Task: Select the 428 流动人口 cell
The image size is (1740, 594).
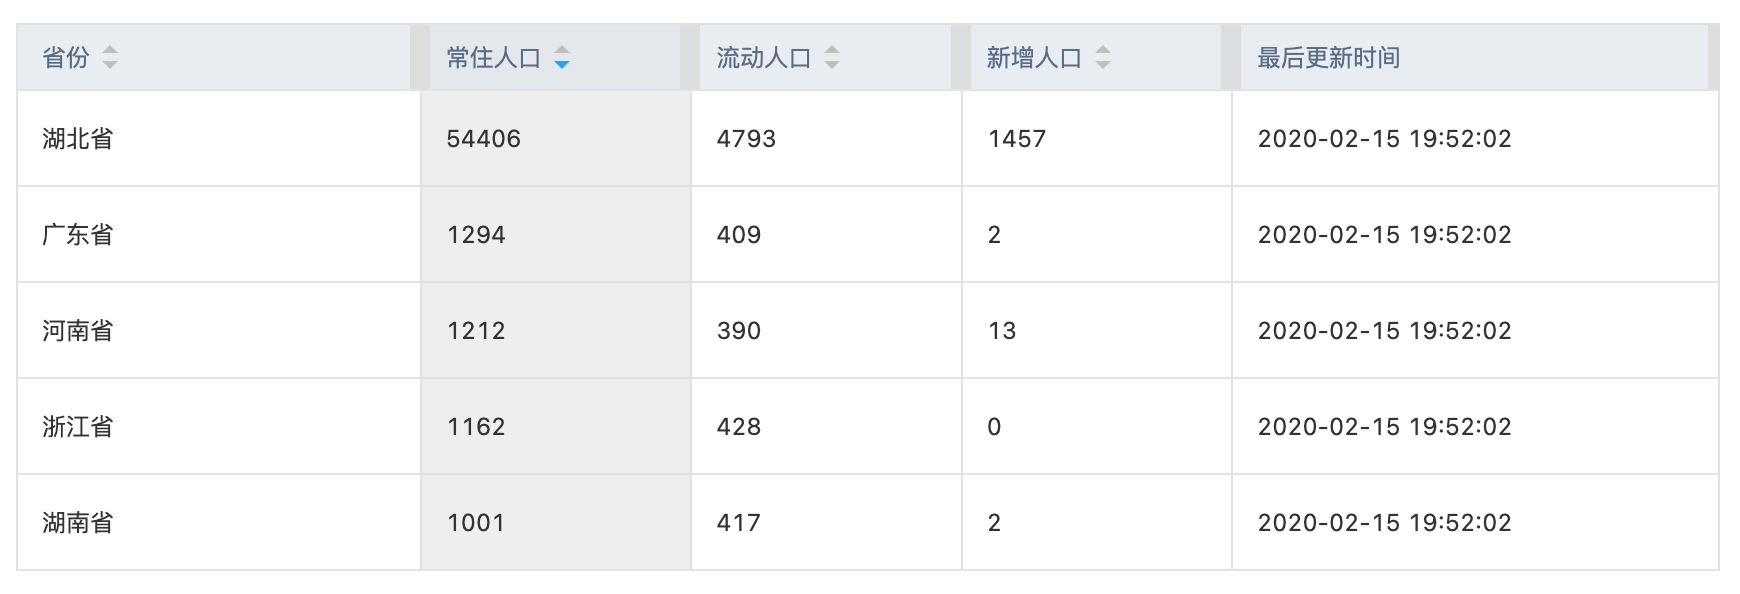Action: [x=826, y=426]
